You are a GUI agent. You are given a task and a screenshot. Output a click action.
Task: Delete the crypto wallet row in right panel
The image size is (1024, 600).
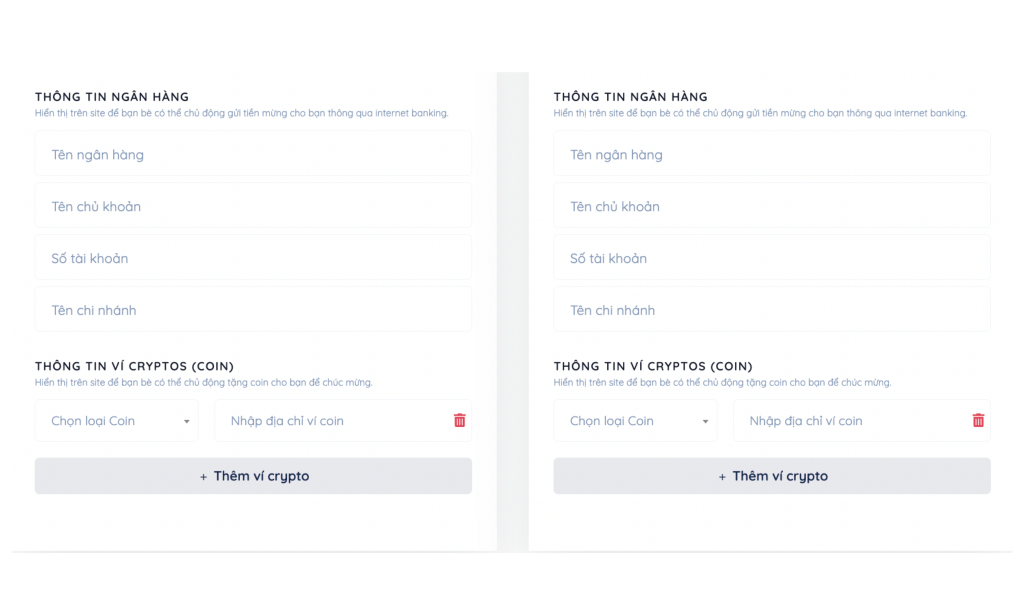click(x=978, y=421)
